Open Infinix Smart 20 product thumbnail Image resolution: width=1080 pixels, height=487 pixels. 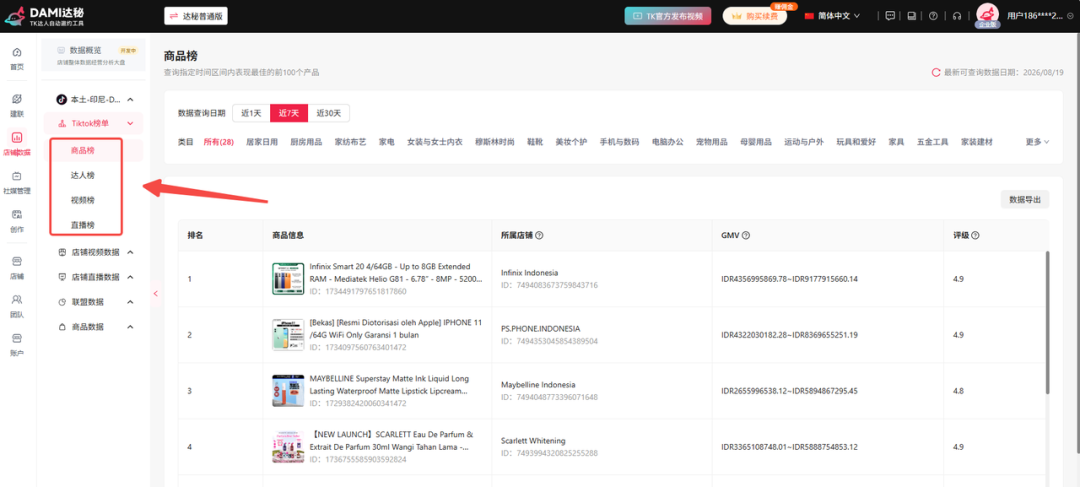coord(288,279)
